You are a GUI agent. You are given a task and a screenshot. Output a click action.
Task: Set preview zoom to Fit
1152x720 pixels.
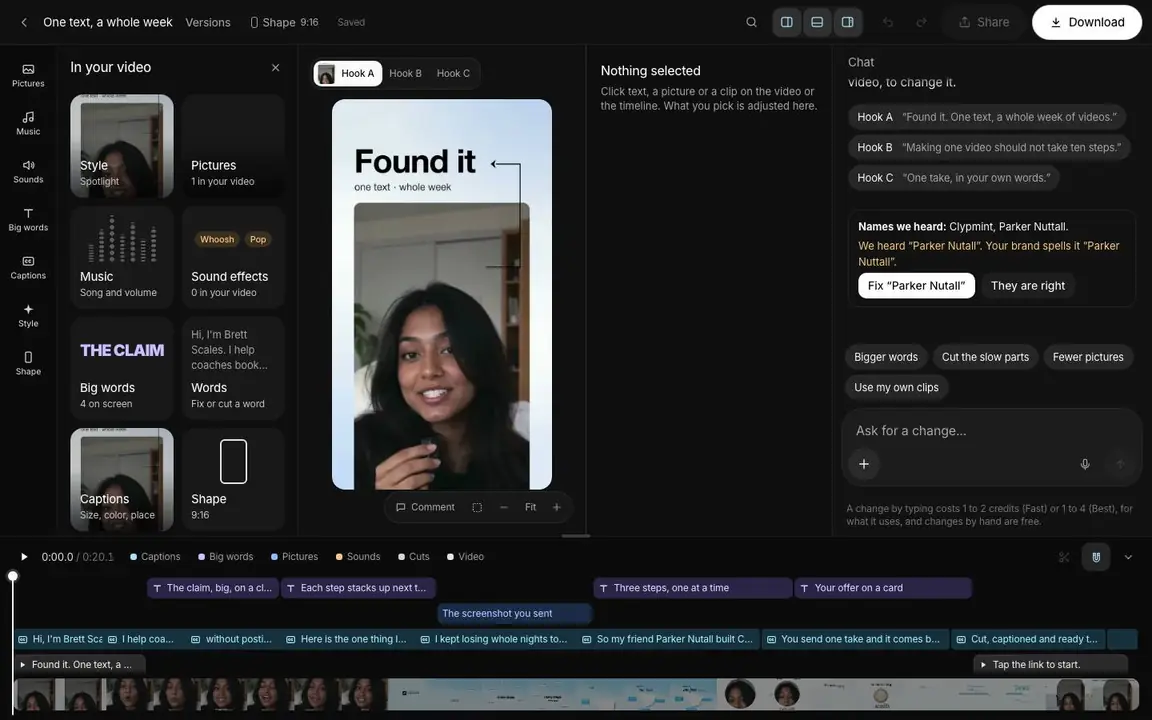pyautogui.click(x=530, y=507)
